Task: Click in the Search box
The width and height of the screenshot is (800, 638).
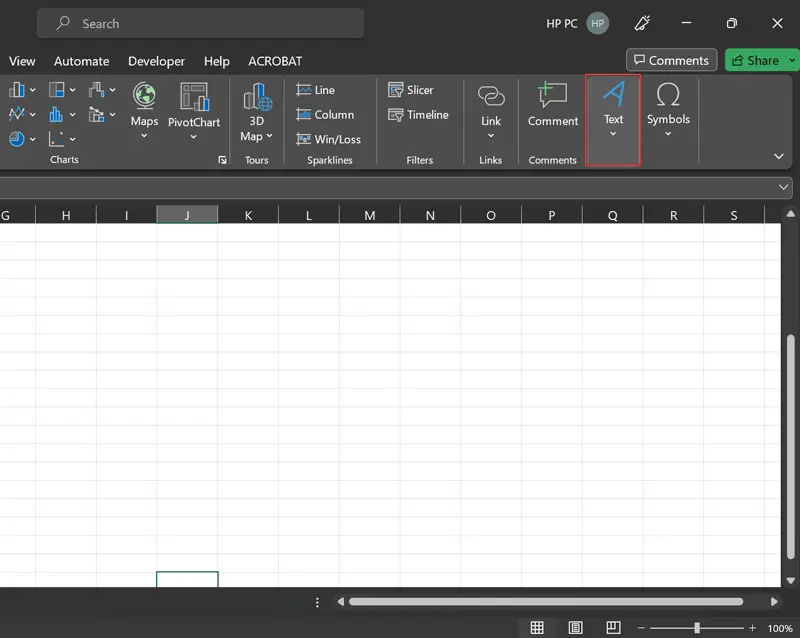Action: click(x=200, y=23)
